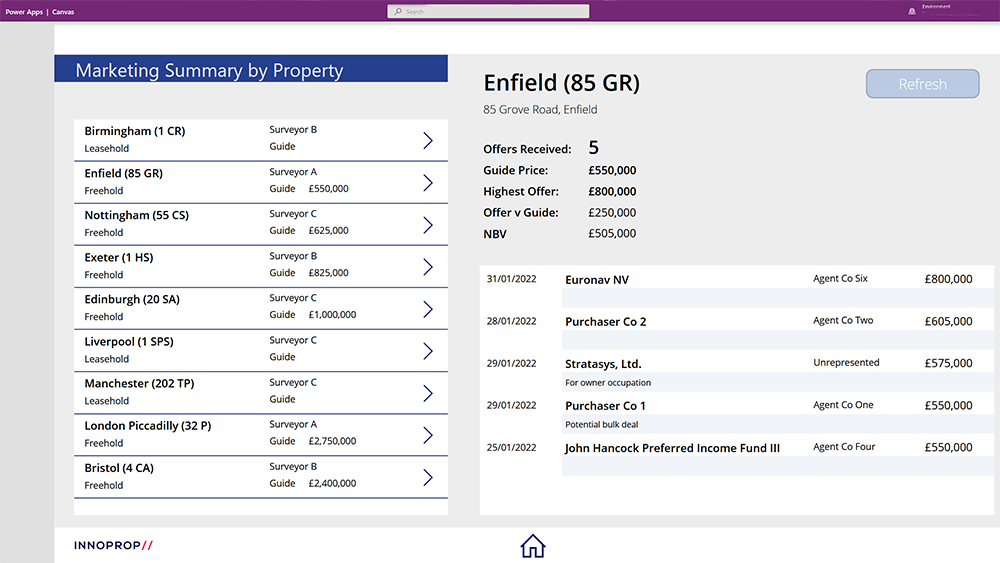Click the Agent Co Four label
The image size is (1000, 563).
[x=844, y=446]
